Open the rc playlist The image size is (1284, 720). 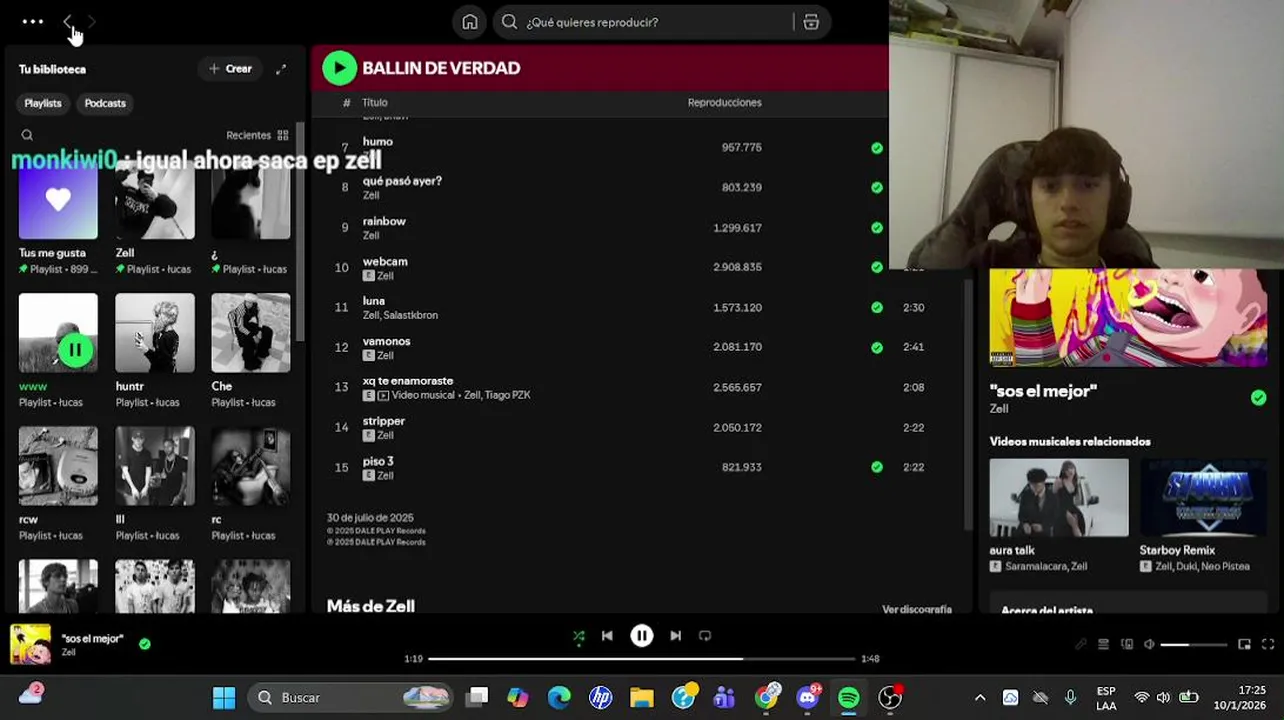coord(250,466)
